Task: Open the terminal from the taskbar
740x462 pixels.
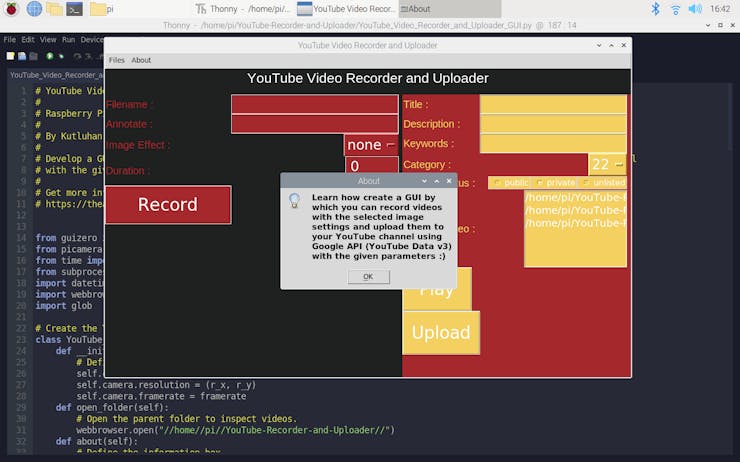Action: click(75, 9)
